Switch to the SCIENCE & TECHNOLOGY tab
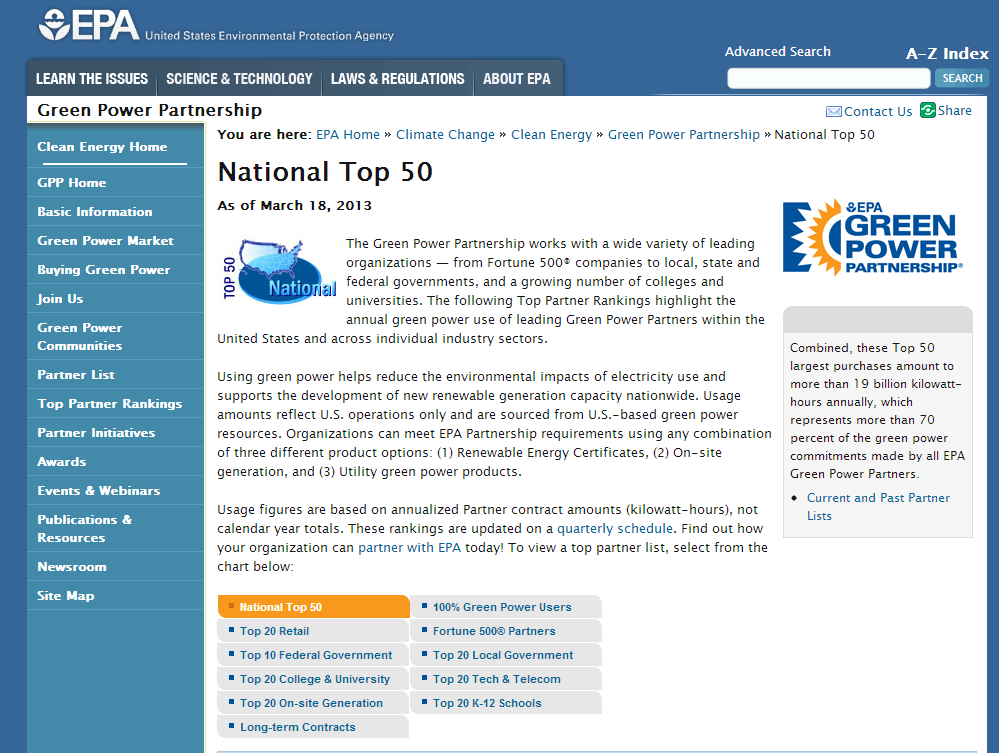 click(x=238, y=78)
